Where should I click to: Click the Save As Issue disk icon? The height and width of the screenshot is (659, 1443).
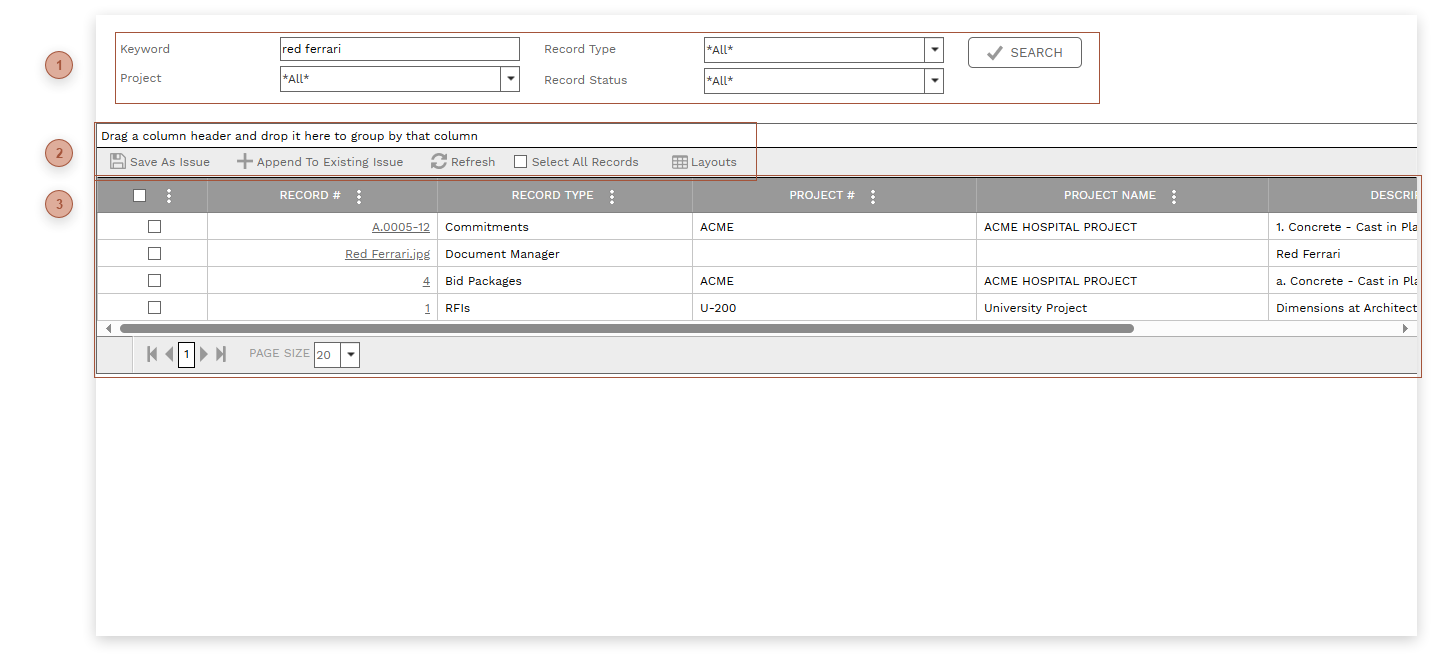click(x=118, y=162)
